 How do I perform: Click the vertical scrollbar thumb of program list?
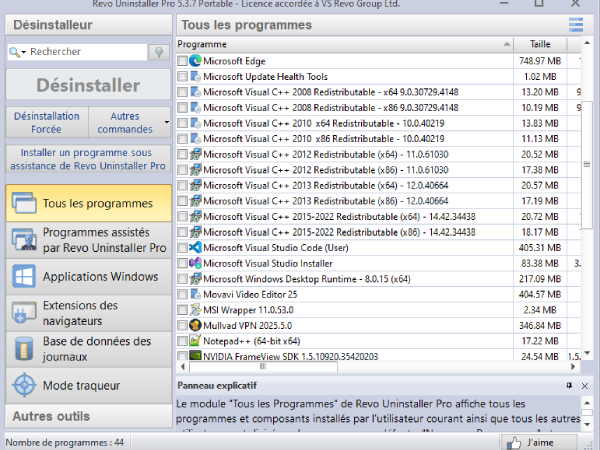(x=587, y=165)
